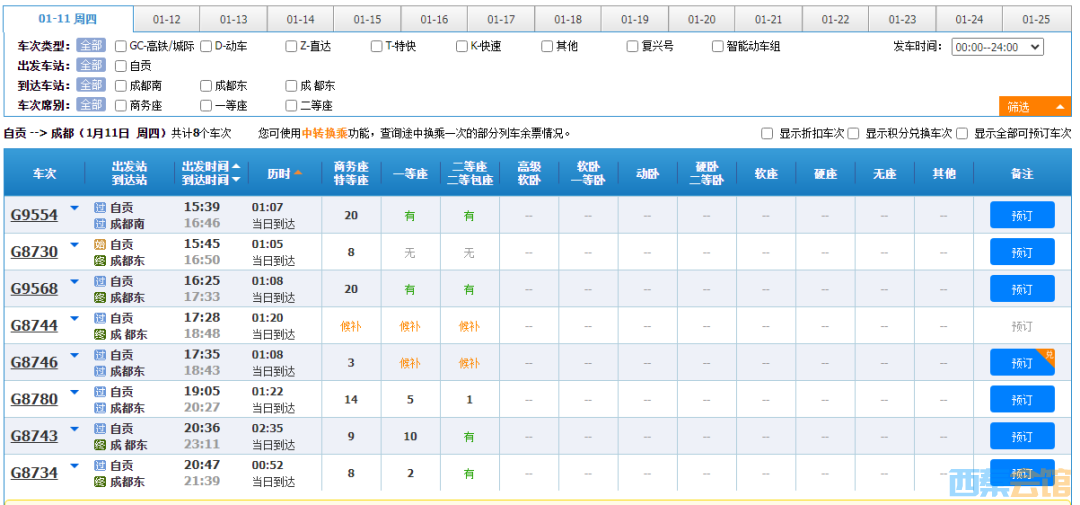Tick the 显示全部可预订车次 checkbox
The height and width of the screenshot is (505, 1080).
[964, 133]
